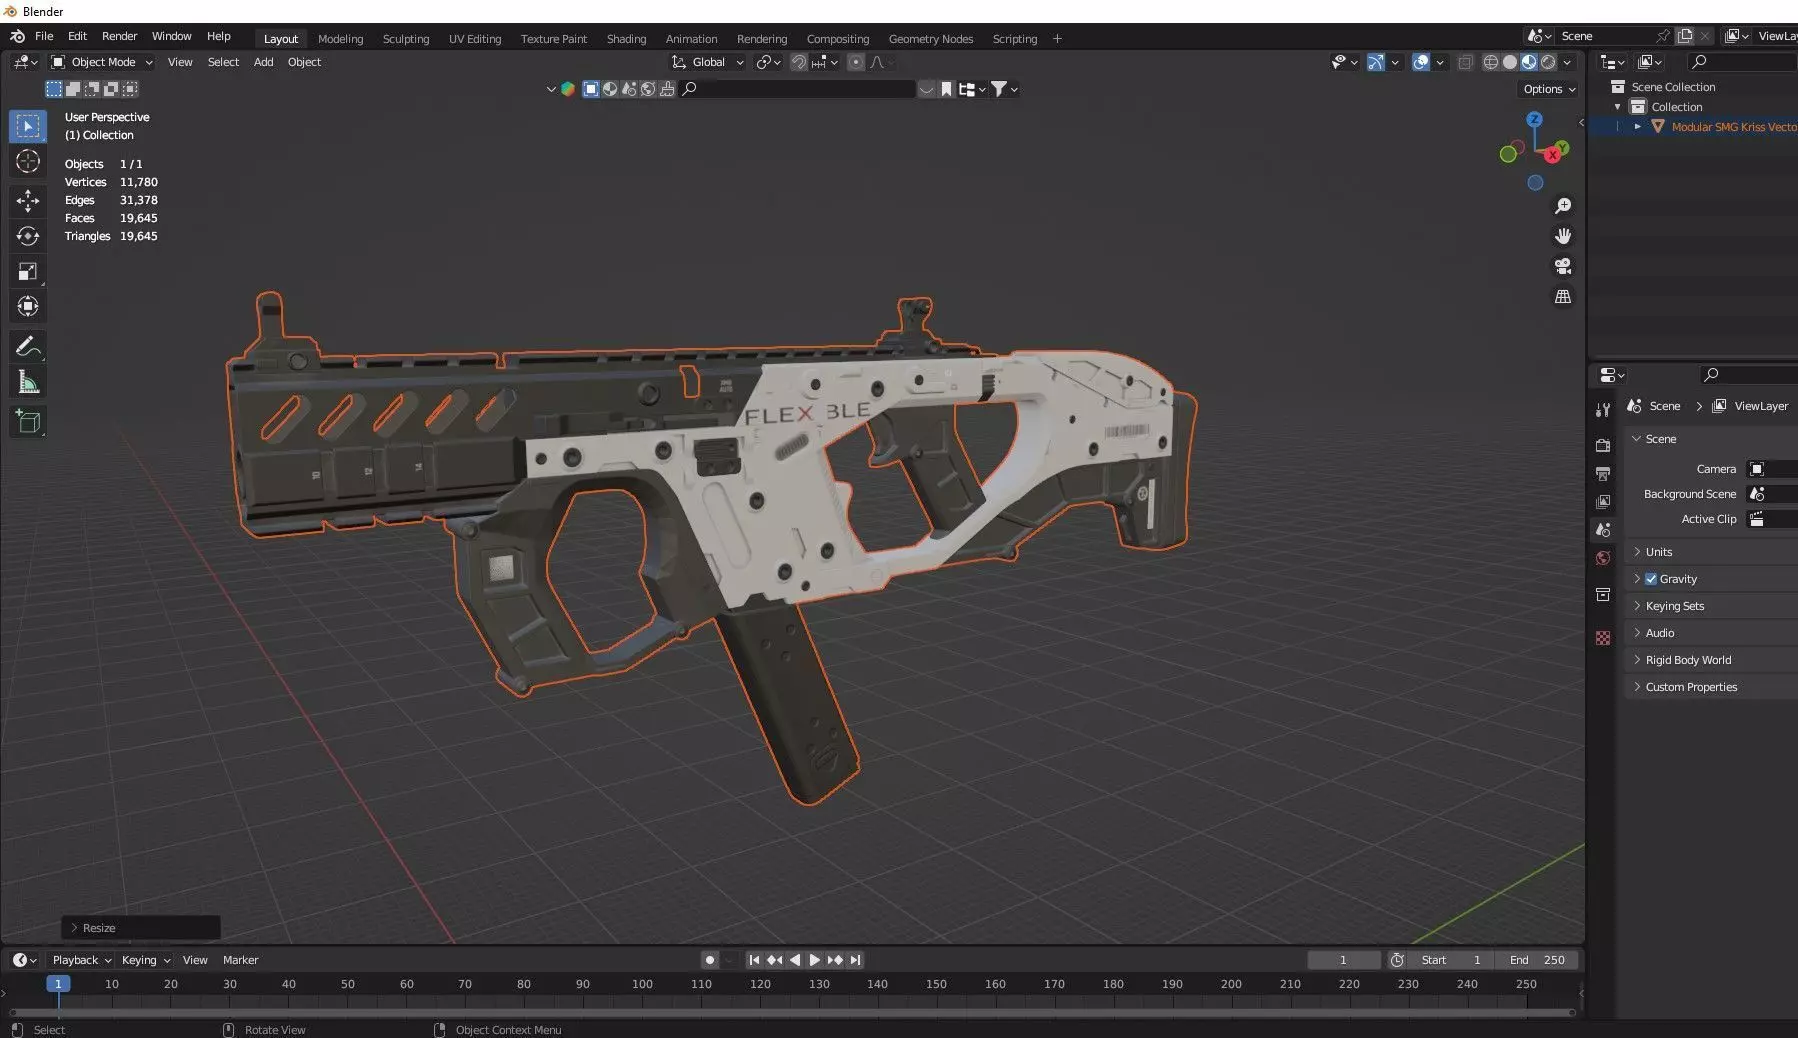Choose the Rotate tool
The image size is (1798, 1038).
click(28, 236)
